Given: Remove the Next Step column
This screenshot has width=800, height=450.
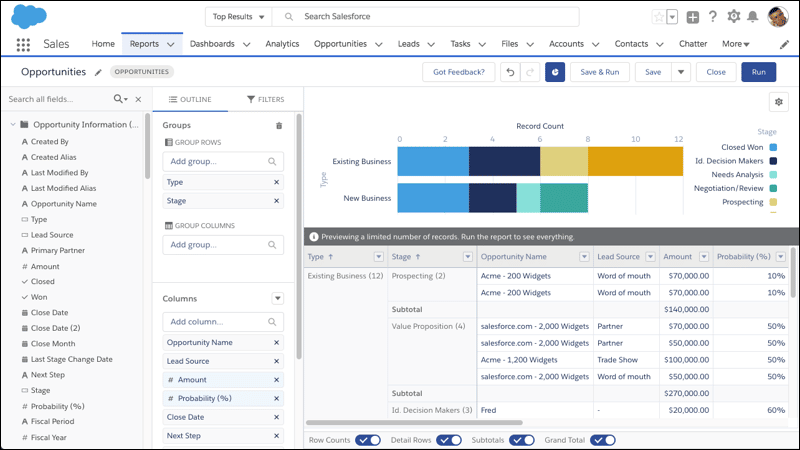Looking at the screenshot, I should (277, 436).
